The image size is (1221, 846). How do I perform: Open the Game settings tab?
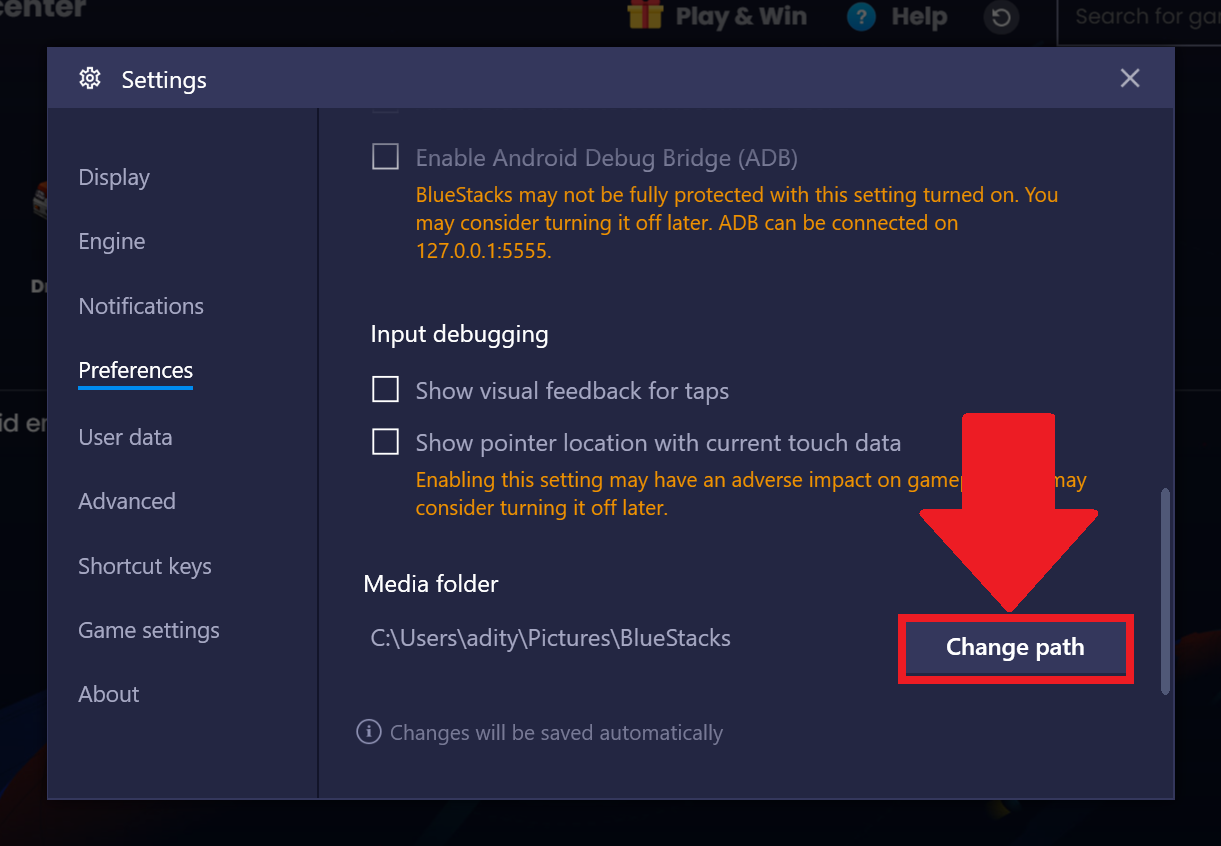(149, 630)
